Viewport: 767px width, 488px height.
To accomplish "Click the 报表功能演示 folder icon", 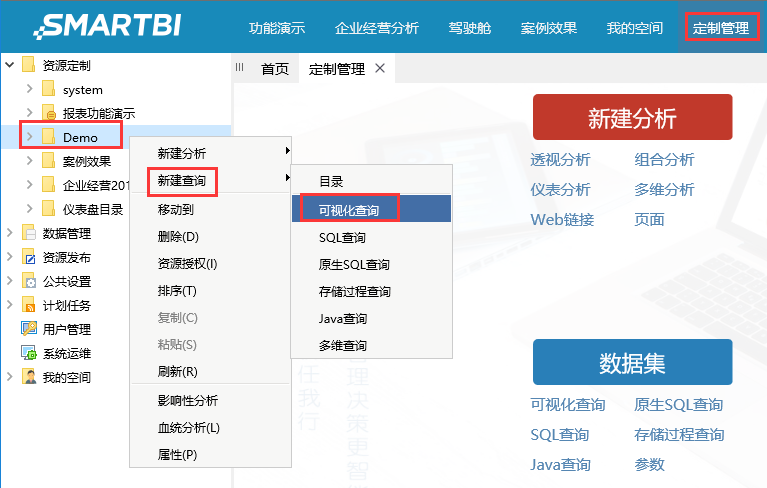I will (48, 113).
